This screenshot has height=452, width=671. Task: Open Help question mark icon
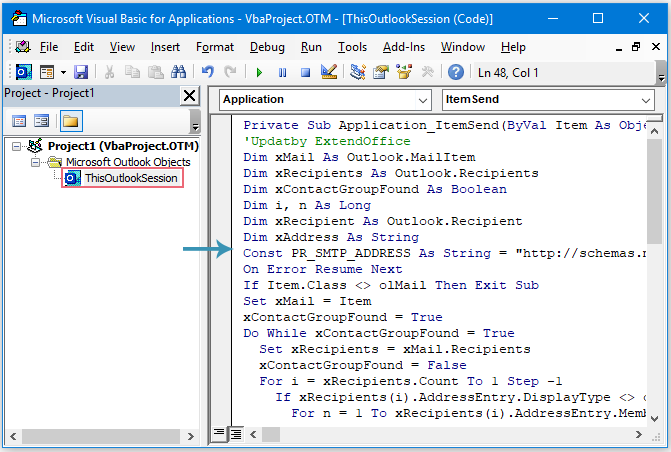coord(455,72)
